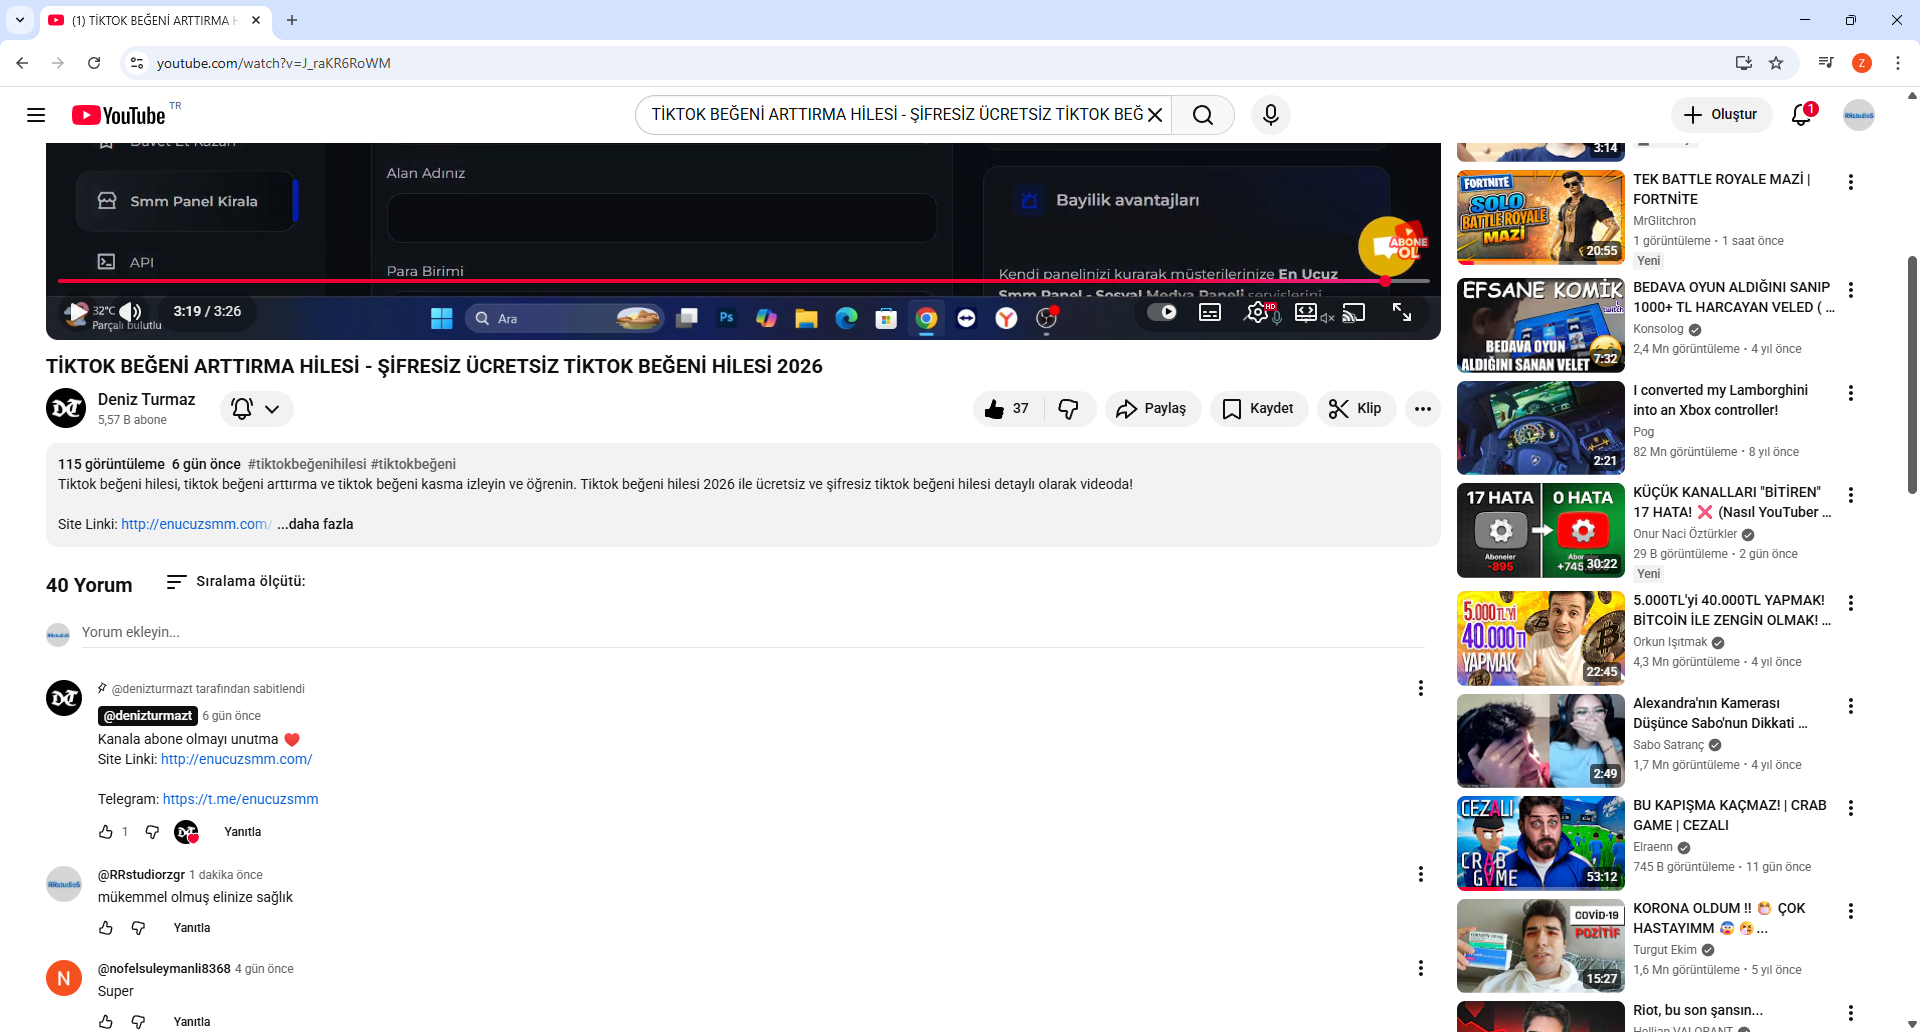This screenshot has height=1032, width=1920.
Task: Dislike the pinned @denizturmazt comment
Action: [x=152, y=832]
